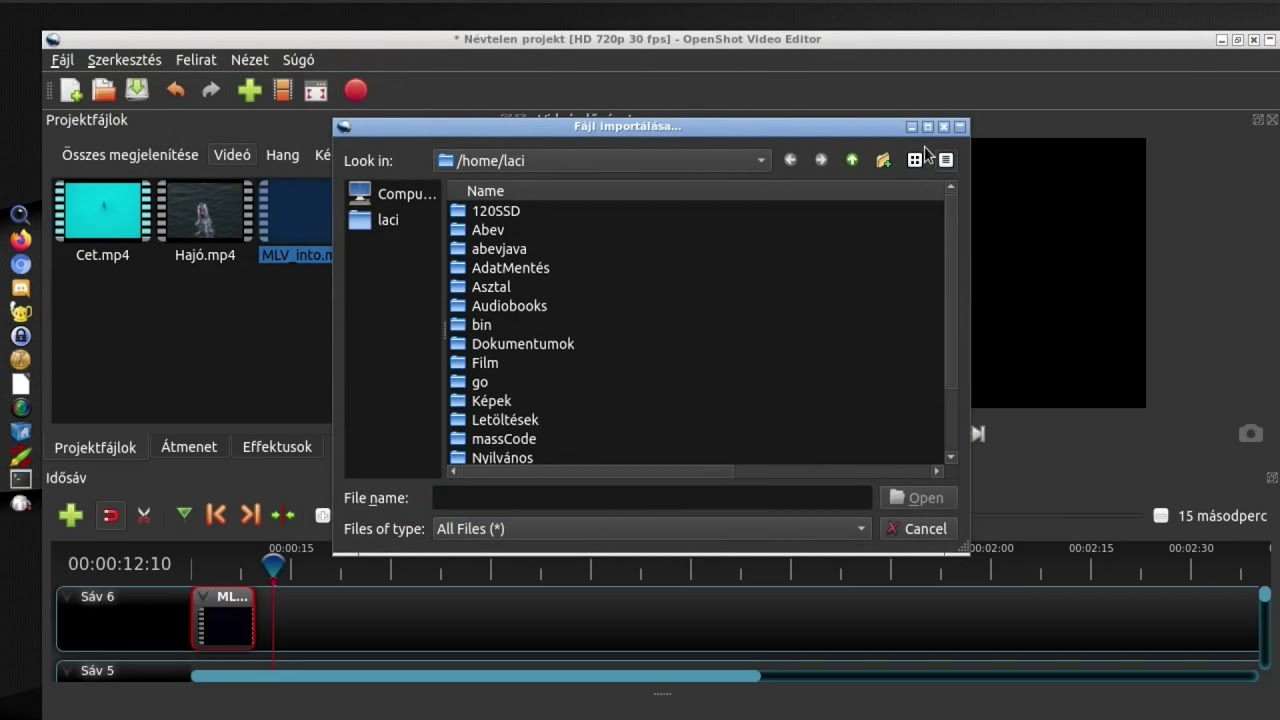Switch to Átmenet tab
This screenshot has height=720, width=1280.
189,447
